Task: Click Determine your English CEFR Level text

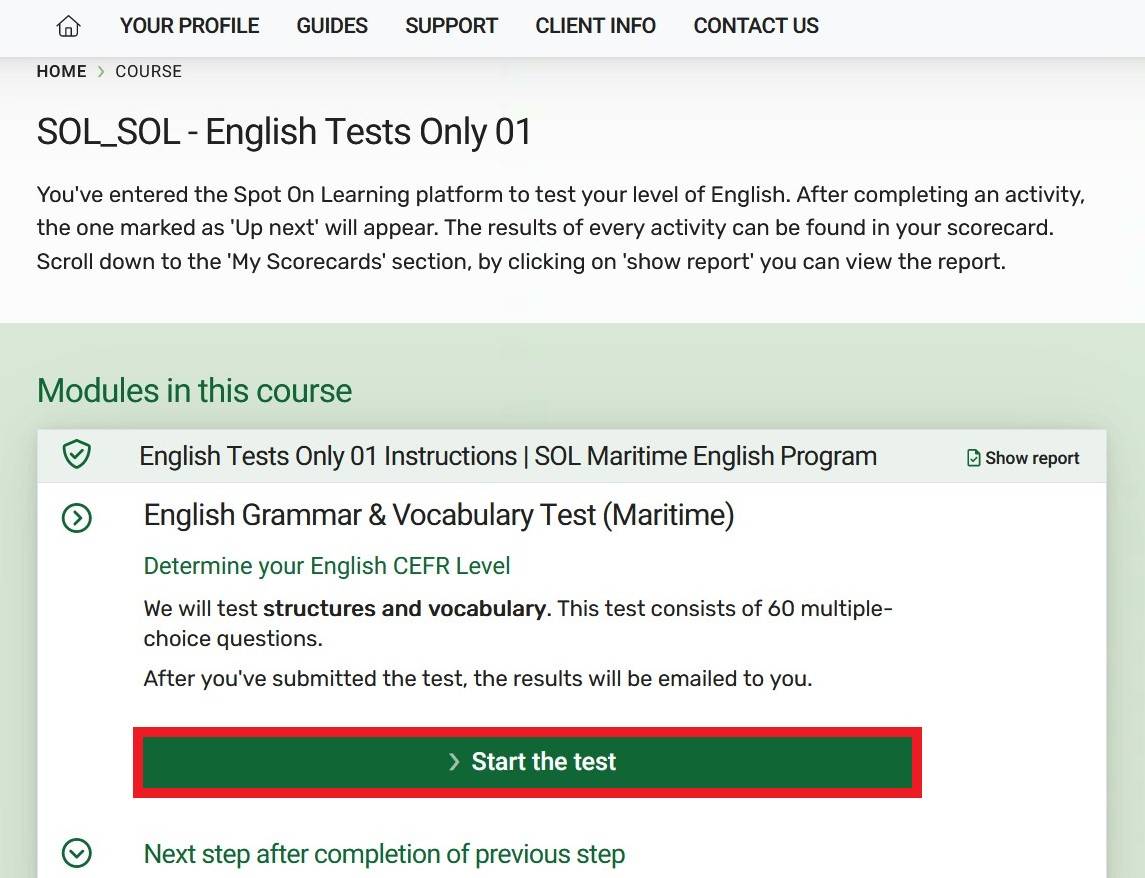Action: (x=326, y=566)
